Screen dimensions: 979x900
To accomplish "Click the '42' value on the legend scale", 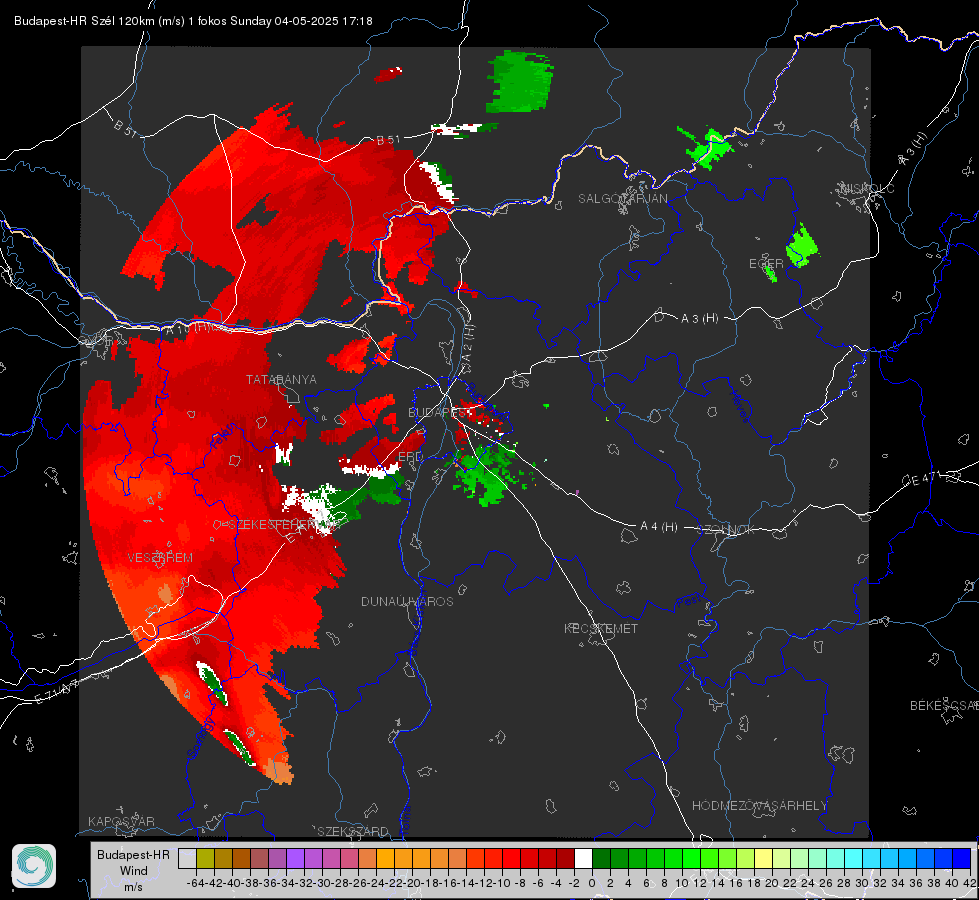I will pyautogui.click(x=970, y=883).
